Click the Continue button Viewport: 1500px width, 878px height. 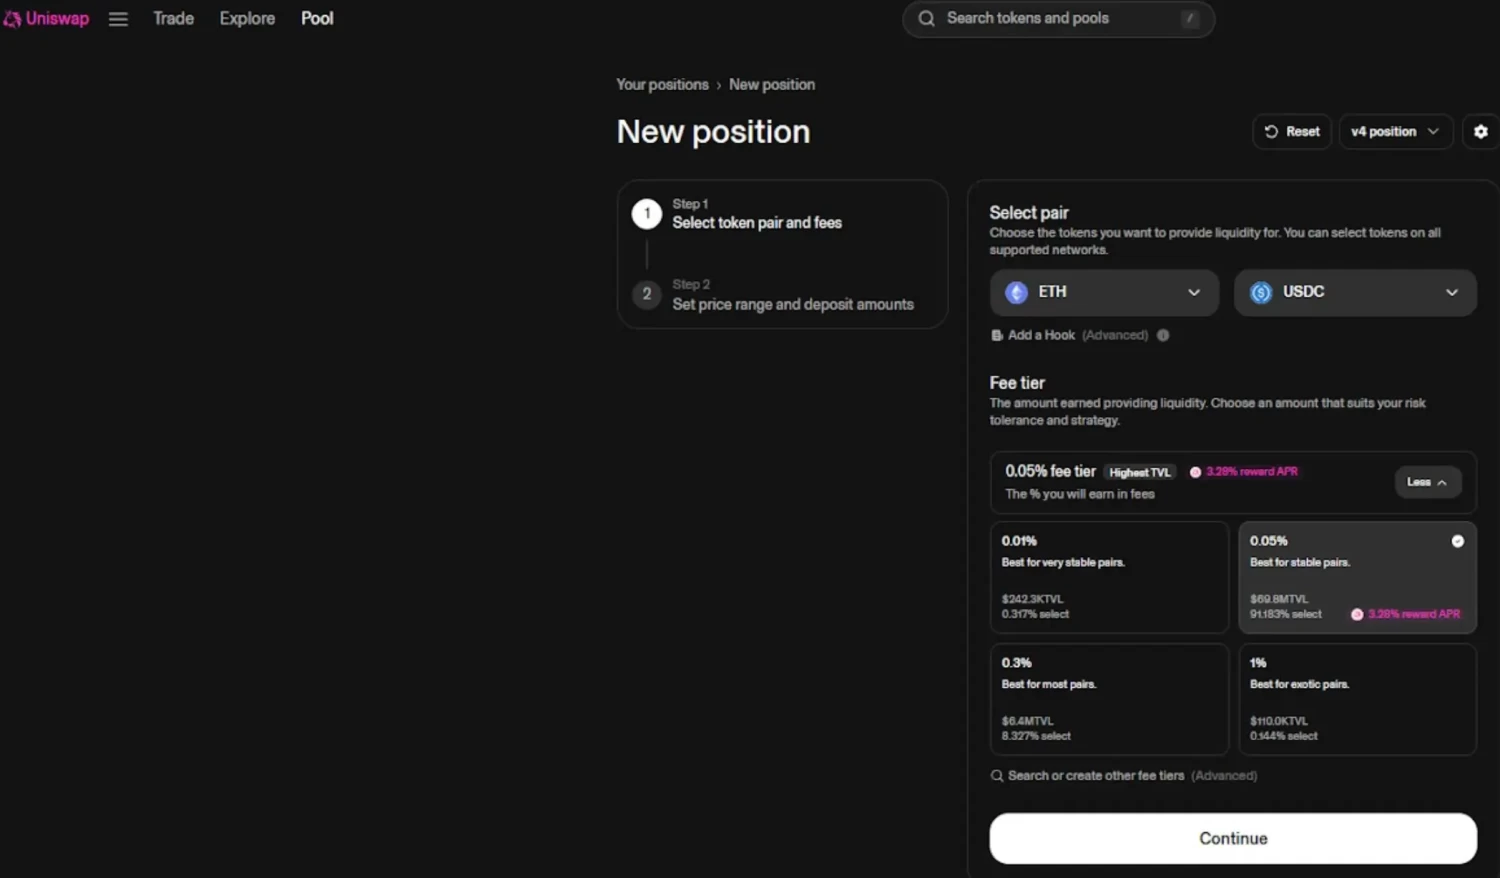click(1233, 838)
